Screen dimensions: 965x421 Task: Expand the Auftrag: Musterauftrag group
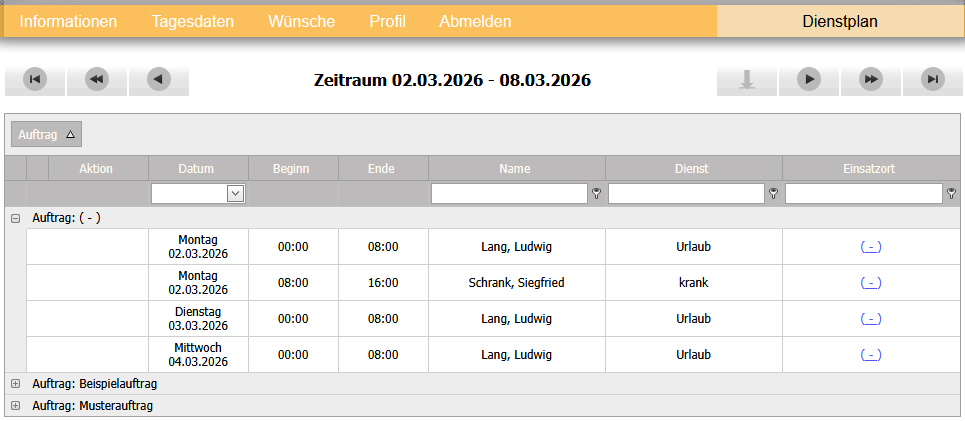[x=15, y=406]
